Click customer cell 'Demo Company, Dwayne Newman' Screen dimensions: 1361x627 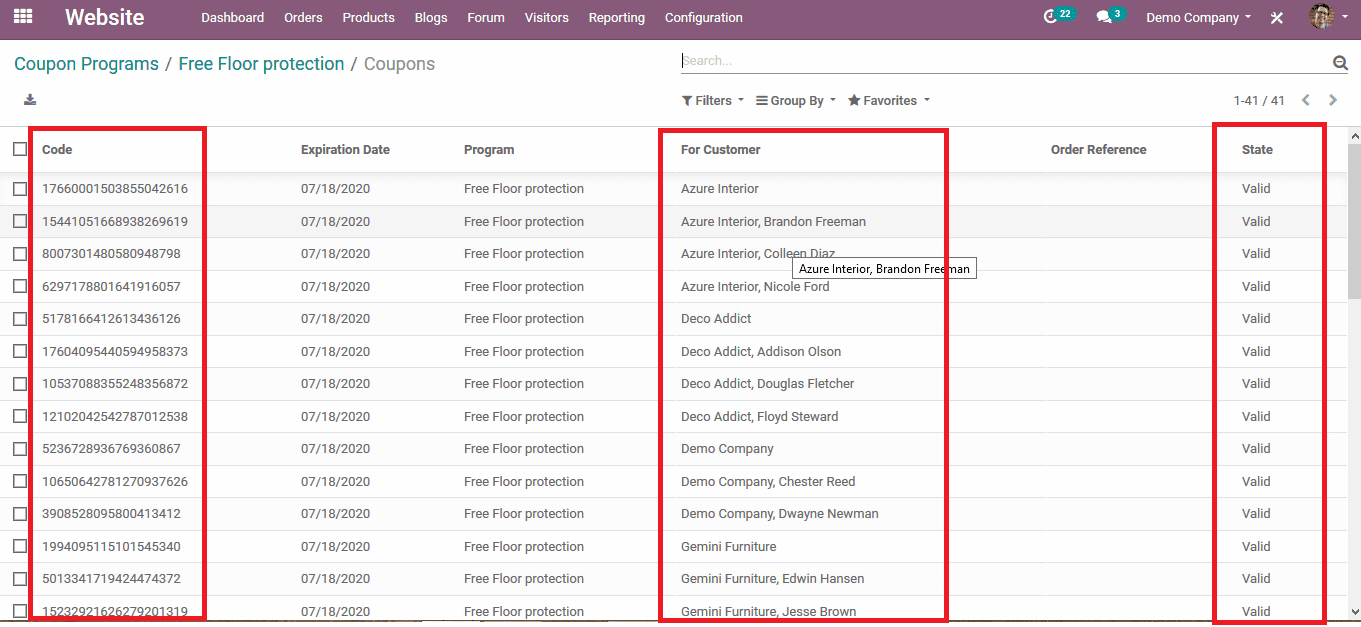tap(779, 513)
